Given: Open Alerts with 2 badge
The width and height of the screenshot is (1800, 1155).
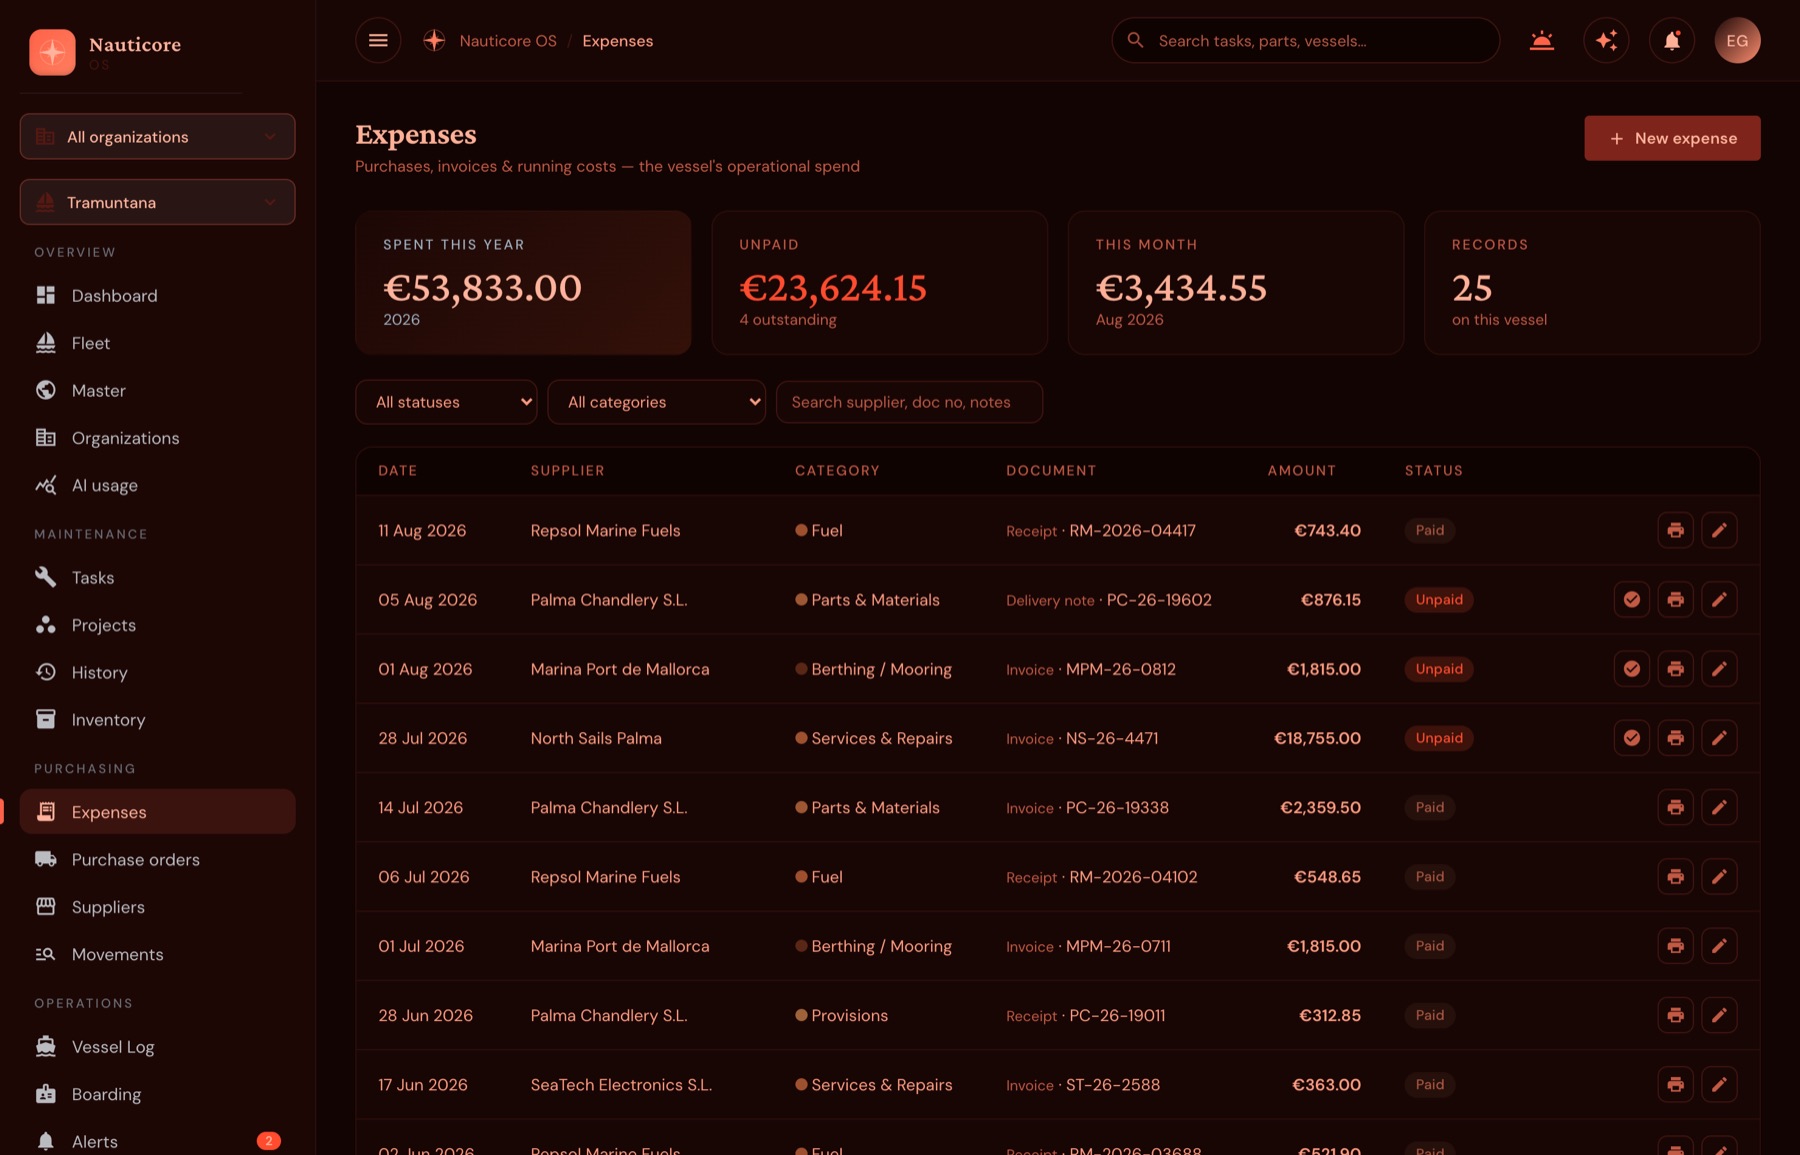Looking at the screenshot, I should tap(157, 1142).
